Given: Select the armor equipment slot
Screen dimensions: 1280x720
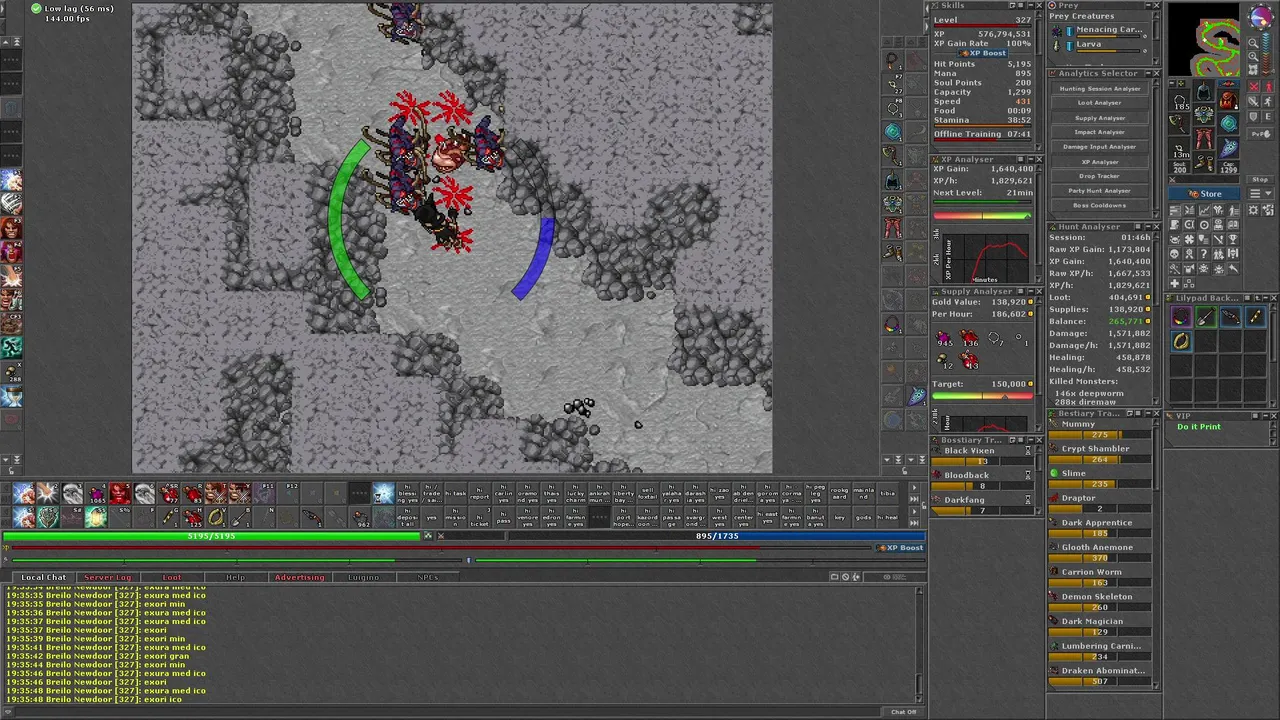Looking at the screenshot, I should click(1204, 114).
